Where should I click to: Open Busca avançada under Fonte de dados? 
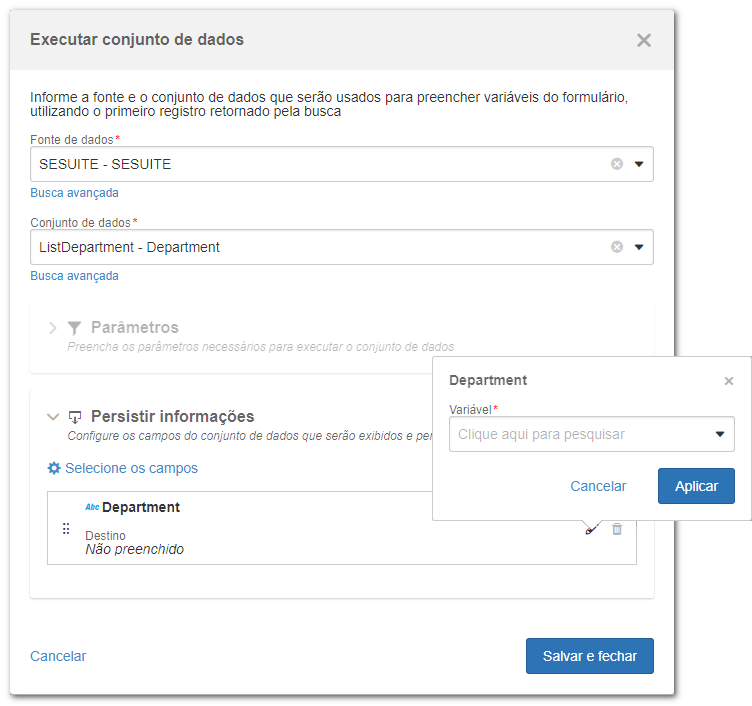74,193
